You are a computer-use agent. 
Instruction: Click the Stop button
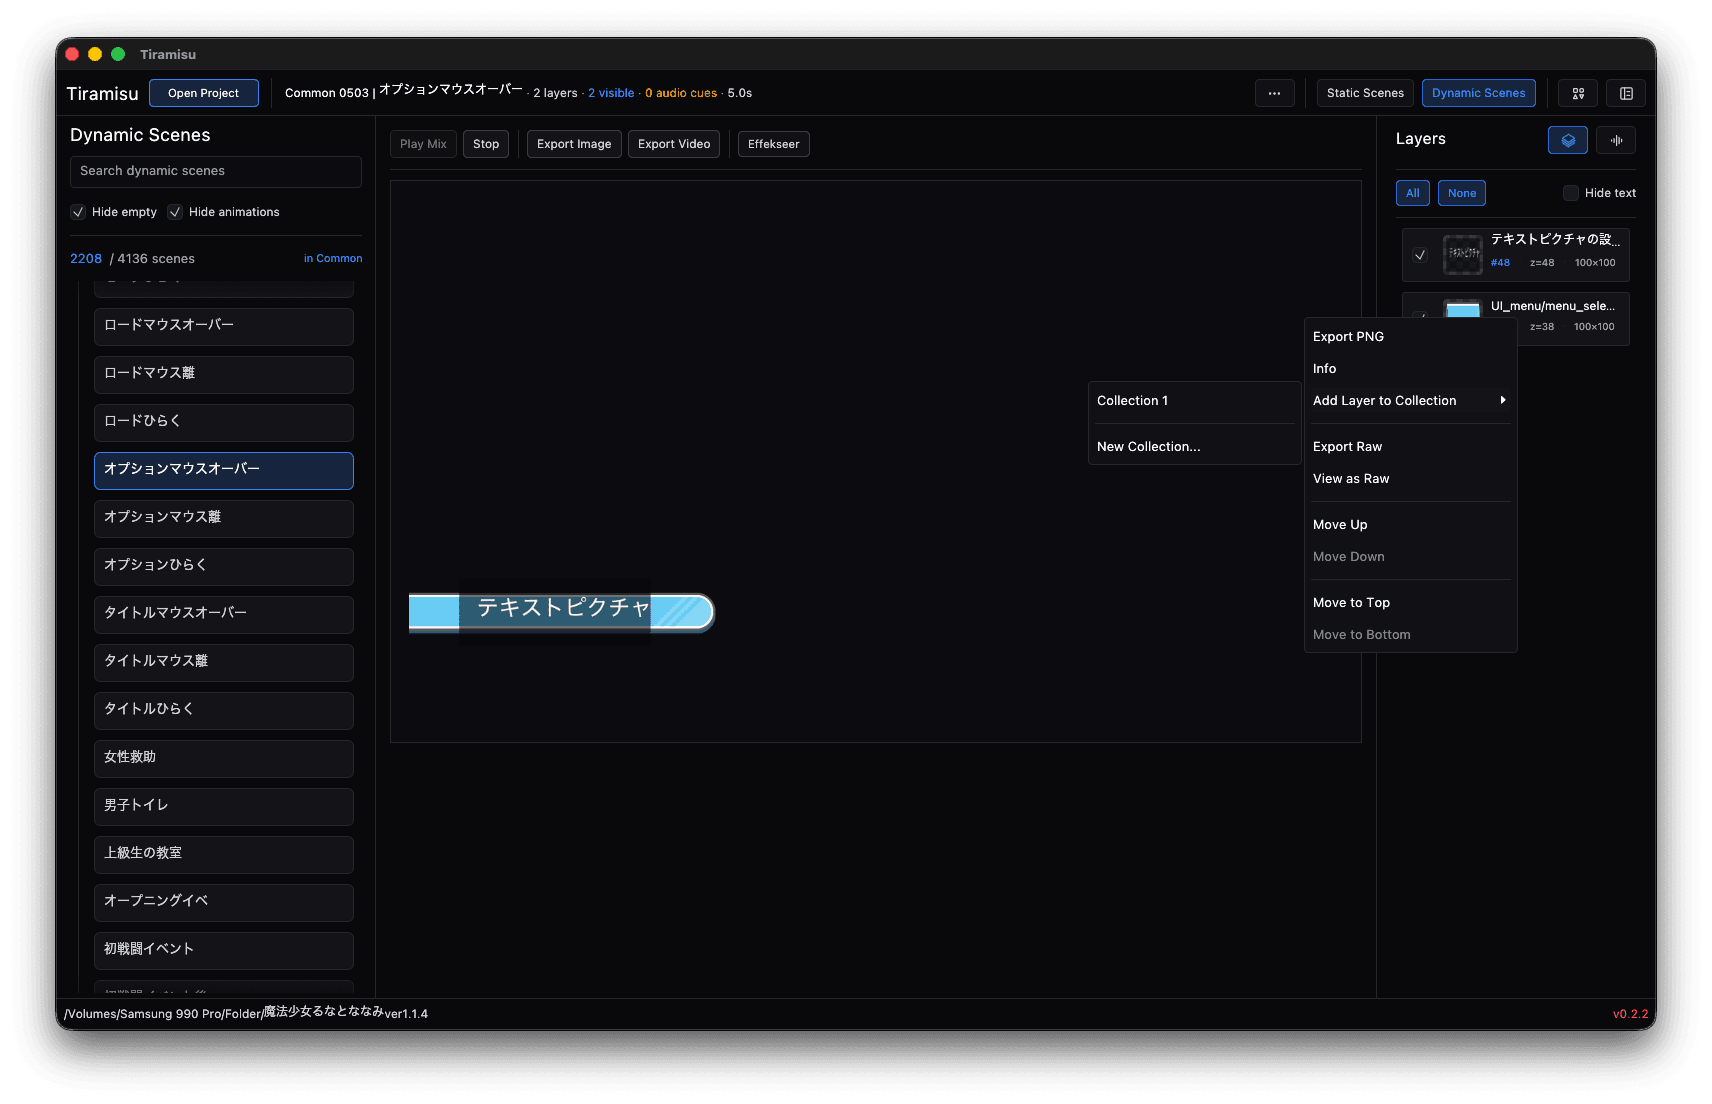click(x=486, y=144)
